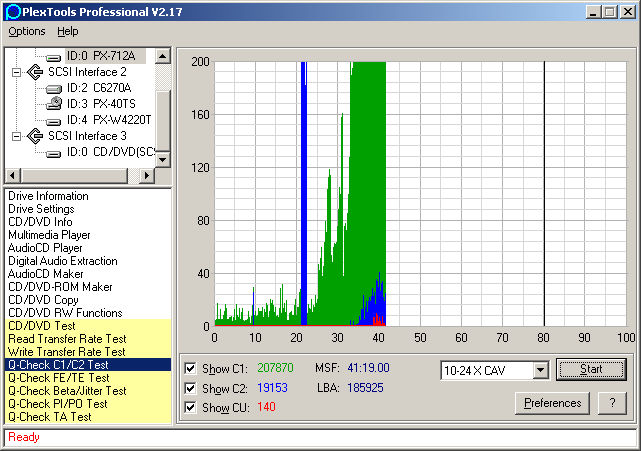Viewport: 641px width, 451px height.
Task: Open AudioCD Player function
Action: pyautogui.click(x=88, y=248)
